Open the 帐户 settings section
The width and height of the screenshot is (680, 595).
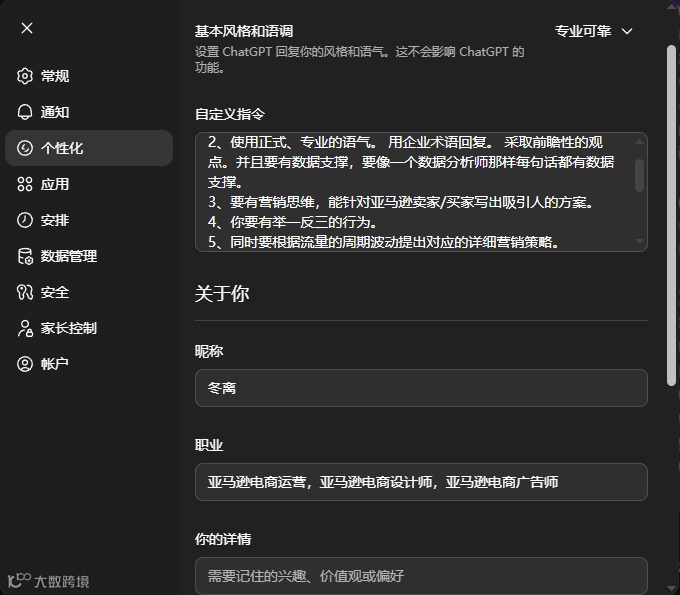pos(89,364)
